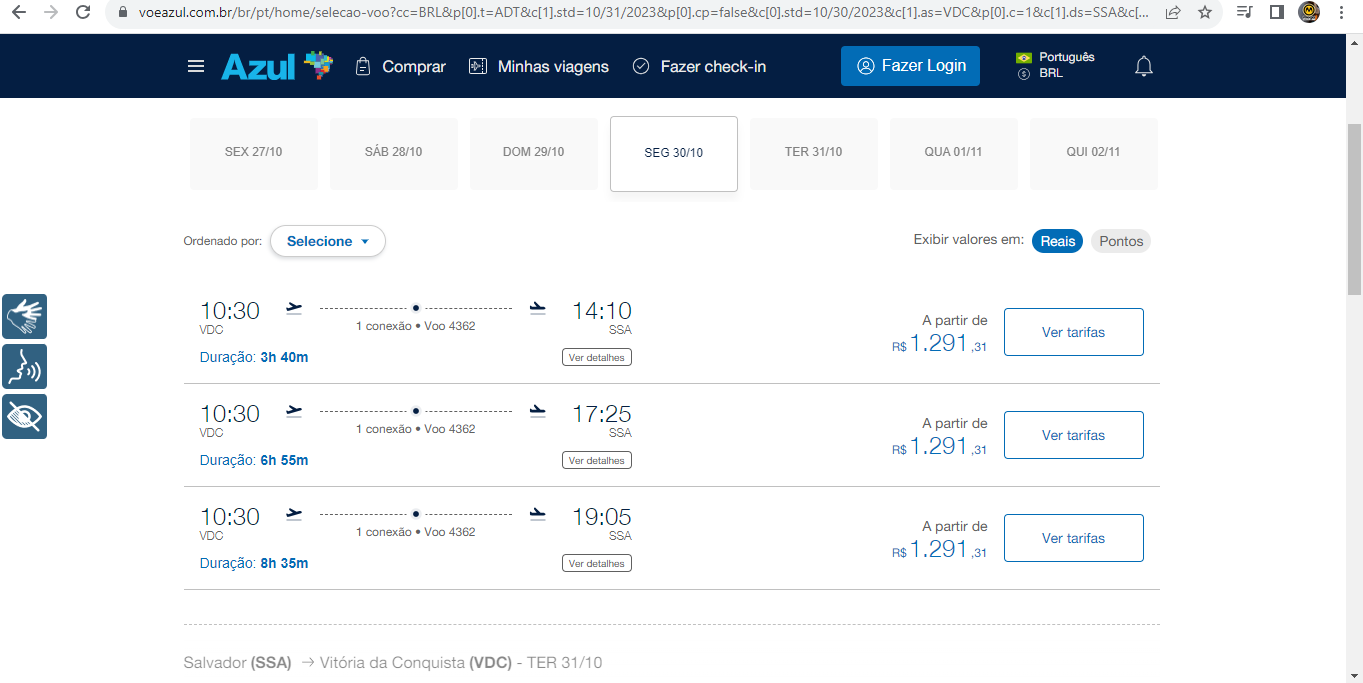1363x683 pixels.
Task: Click the 17:25 arrival time
Action: [x=602, y=414]
